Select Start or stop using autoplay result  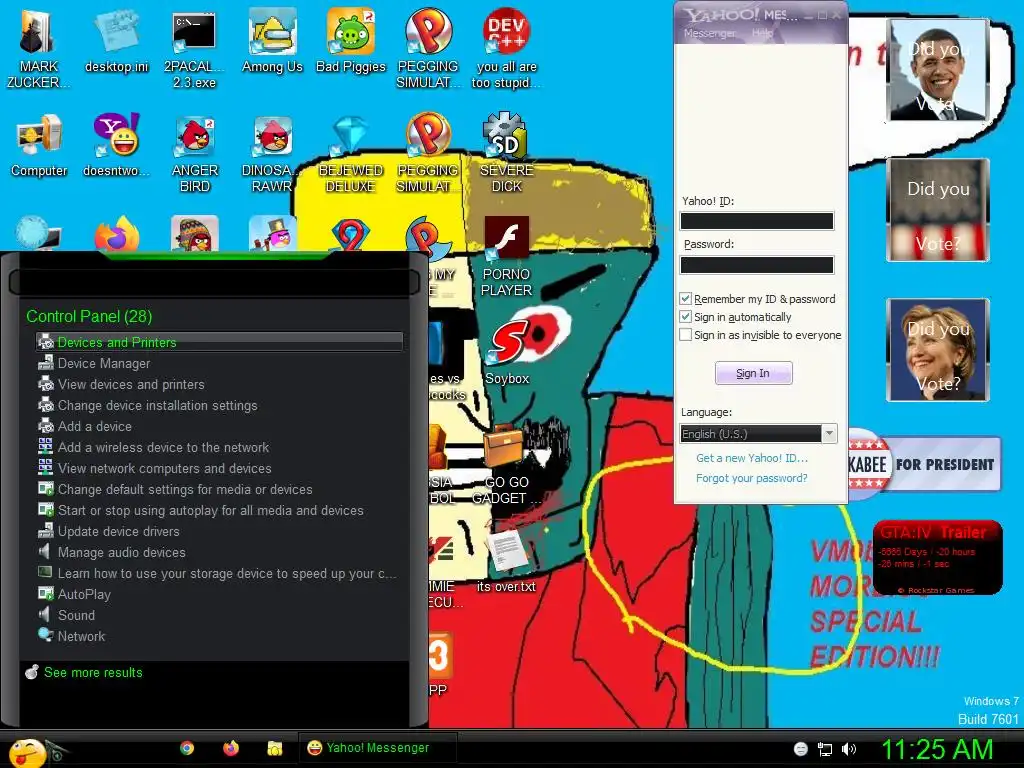pos(219,510)
